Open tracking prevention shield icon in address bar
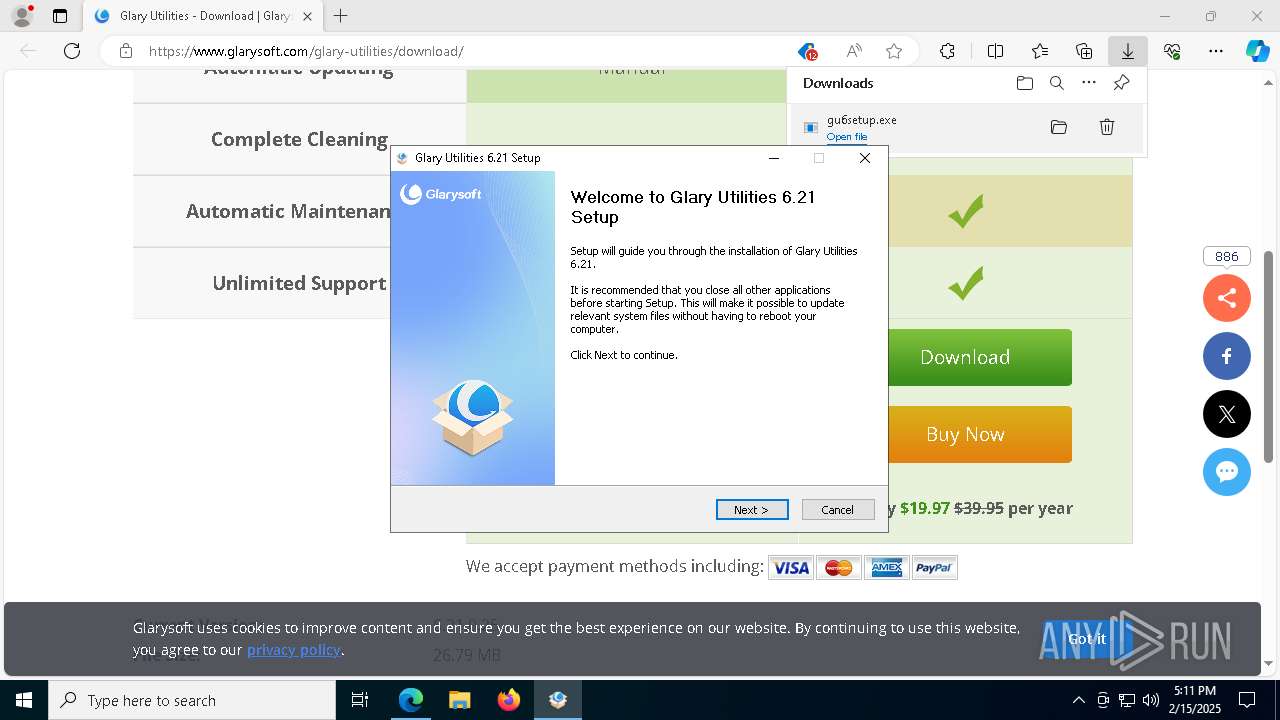Screen dimensions: 1280x720 pyautogui.click(x=807, y=51)
